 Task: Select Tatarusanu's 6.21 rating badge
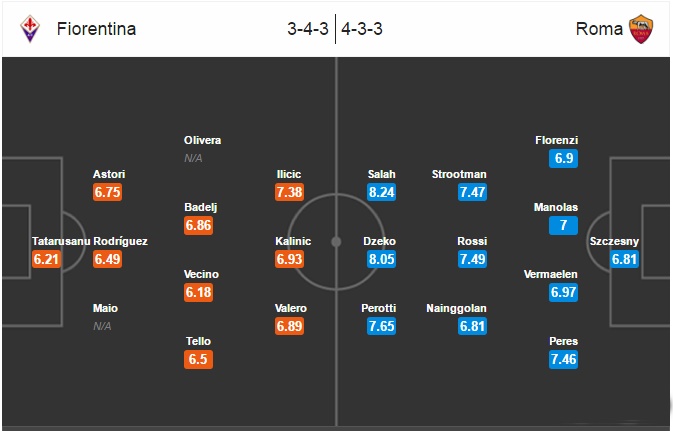[x=46, y=259]
